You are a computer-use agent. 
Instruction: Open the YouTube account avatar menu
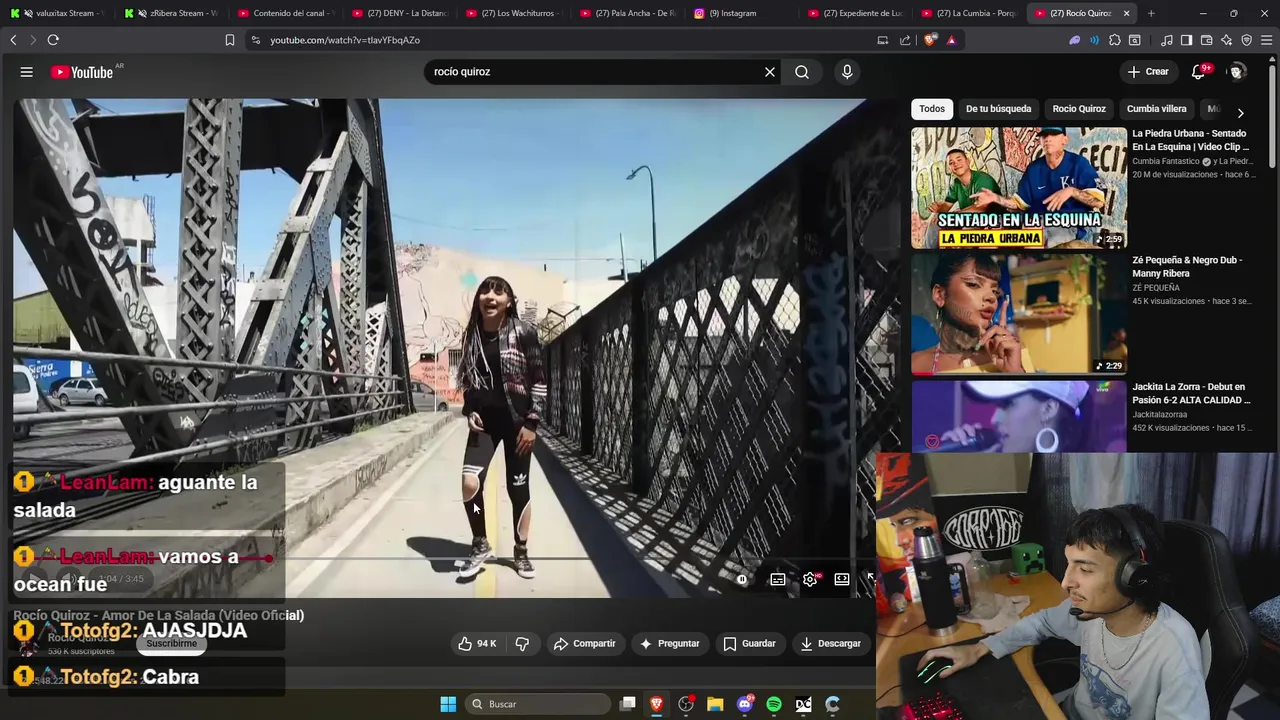[x=1237, y=72]
